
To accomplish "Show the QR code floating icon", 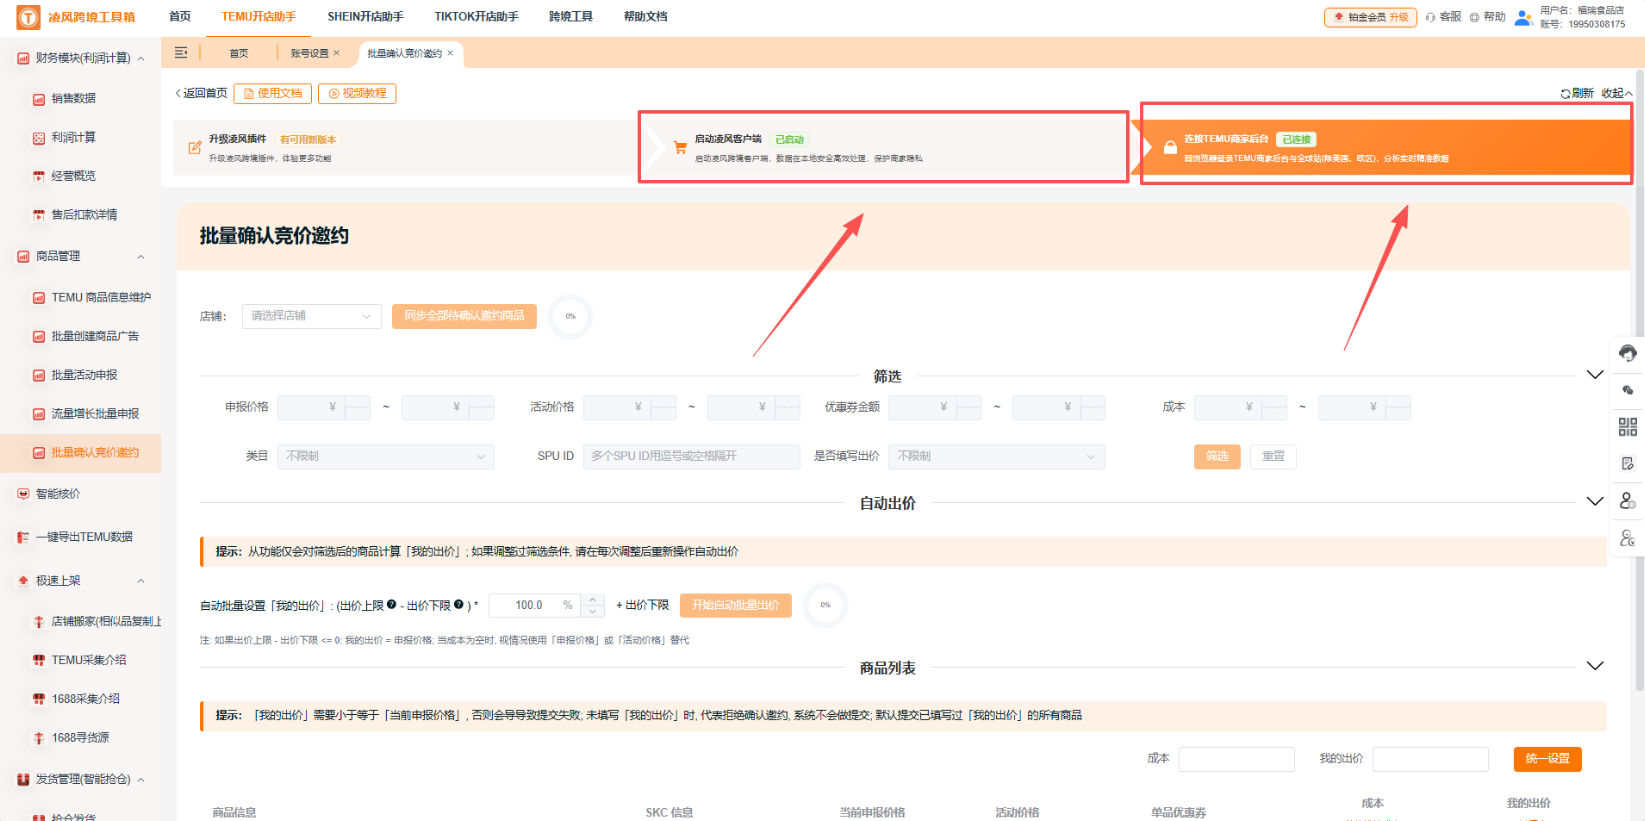I will point(1628,427).
